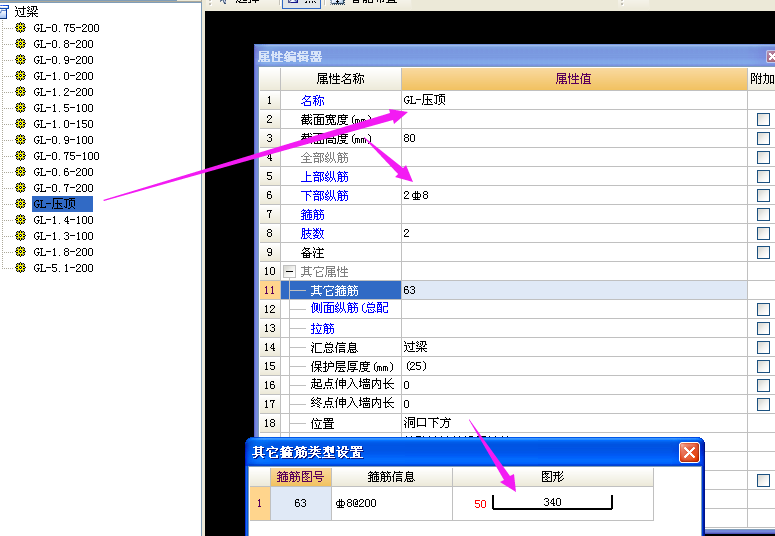Toggle 附加 checkbox for 备注 row
775x536 pixels.
(763, 252)
